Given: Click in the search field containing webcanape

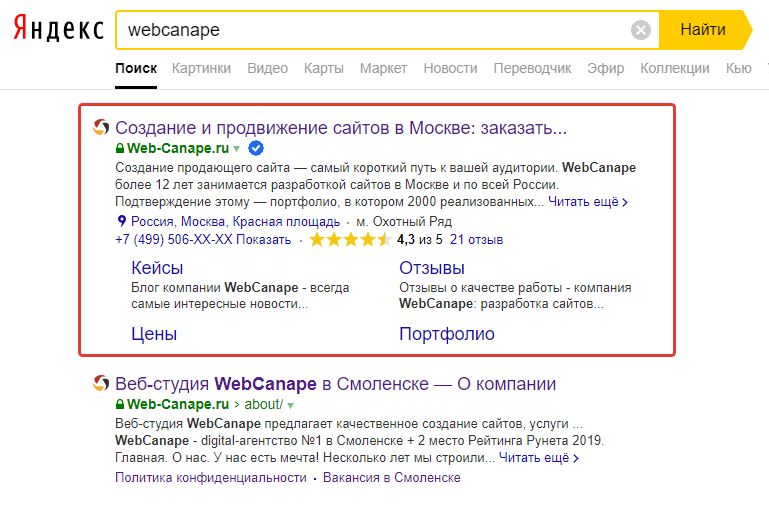Looking at the screenshot, I should 370,30.
